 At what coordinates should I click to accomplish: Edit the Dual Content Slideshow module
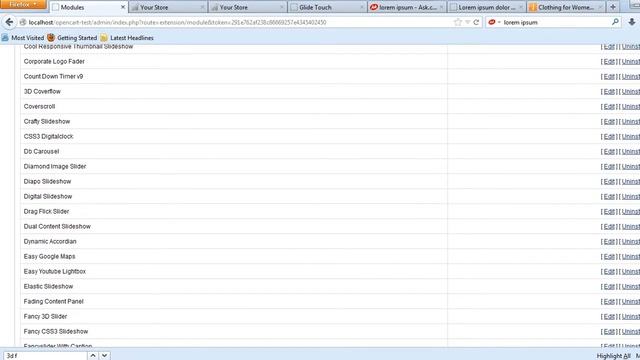pyautogui.click(x=609, y=227)
